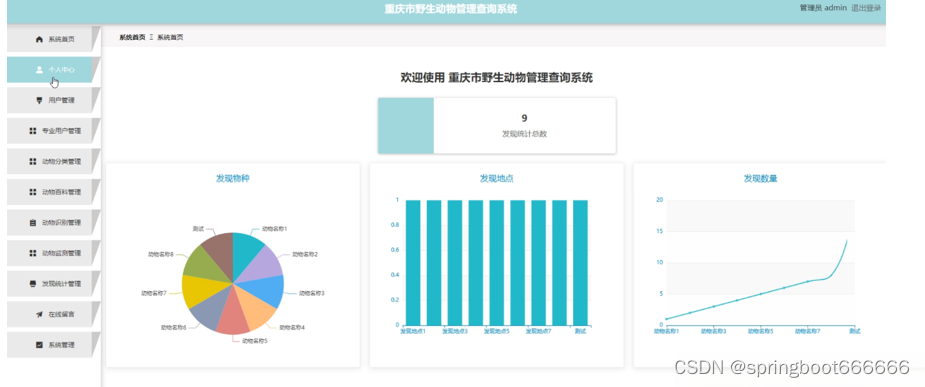Click the chart icon beside 系统管理
Viewport: 925px width, 387px height.
point(40,345)
